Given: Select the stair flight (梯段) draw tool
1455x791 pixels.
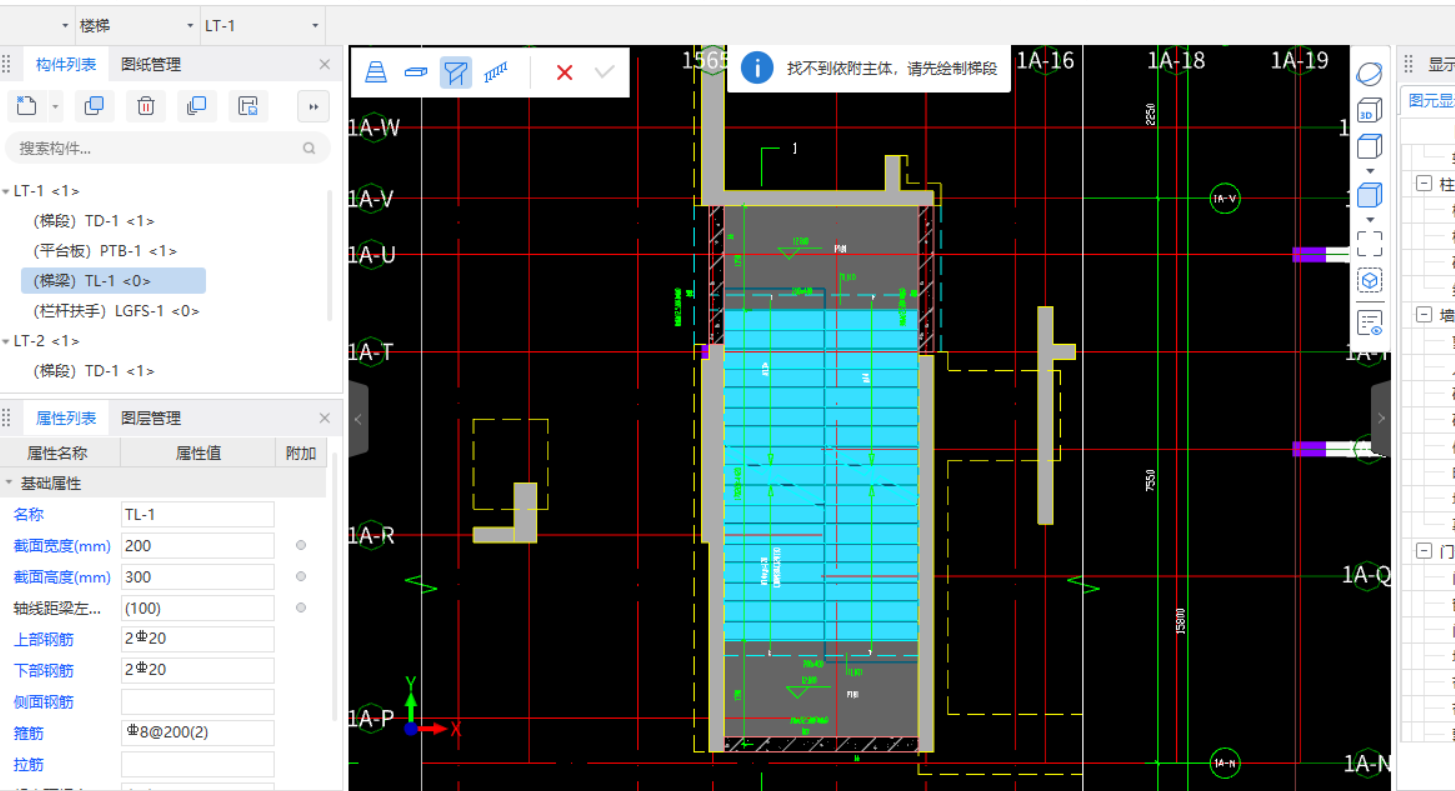Looking at the screenshot, I should (x=376, y=72).
